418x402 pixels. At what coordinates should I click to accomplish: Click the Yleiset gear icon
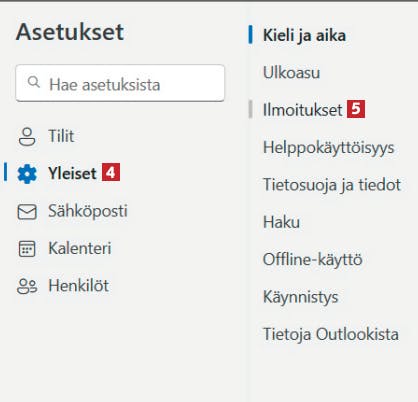[x=27, y=174]
